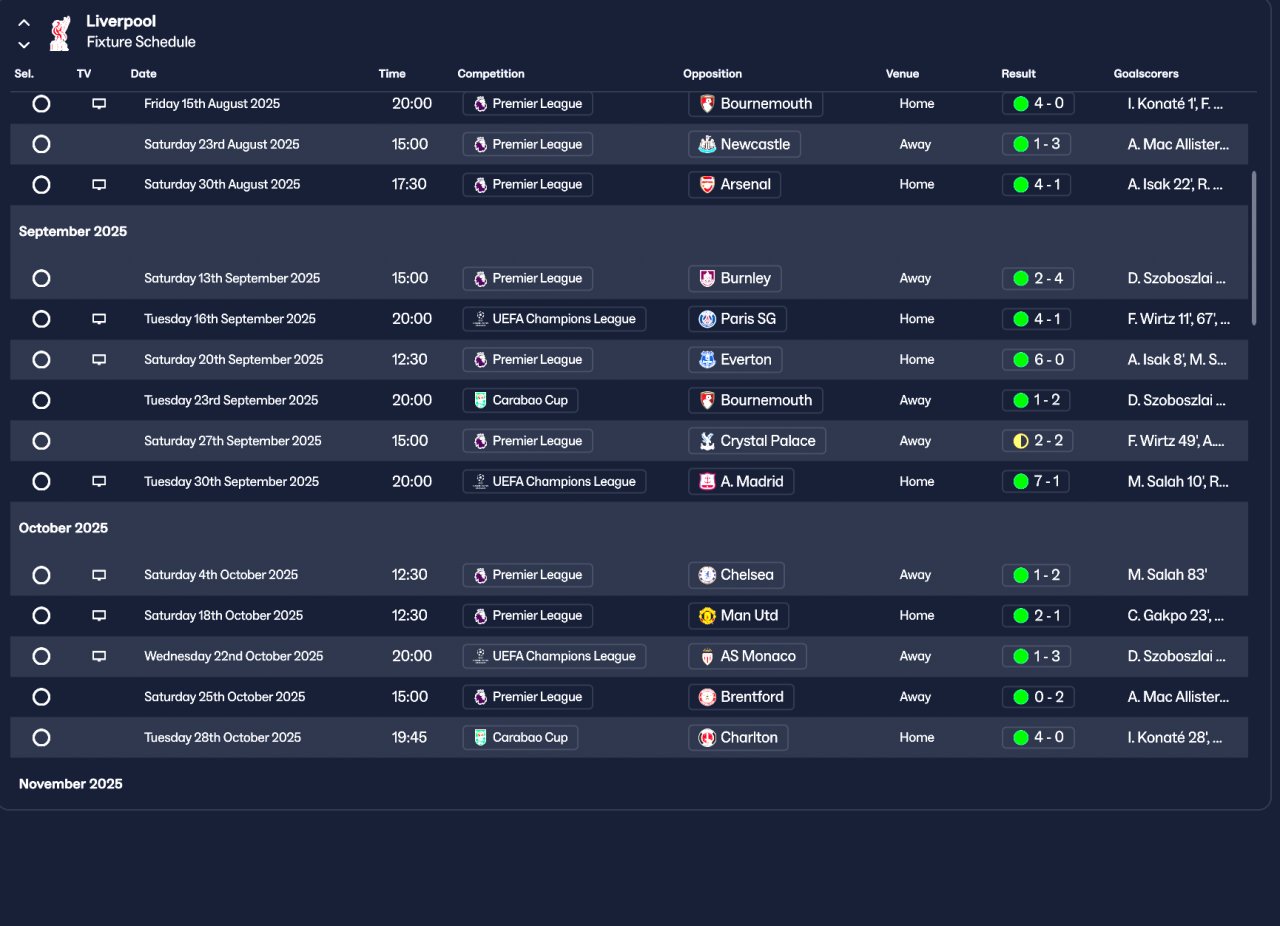Click the Brentford club badge
Image resolution: width=1280 pixels, height=926 pixels.
click(x=707, y=697)
